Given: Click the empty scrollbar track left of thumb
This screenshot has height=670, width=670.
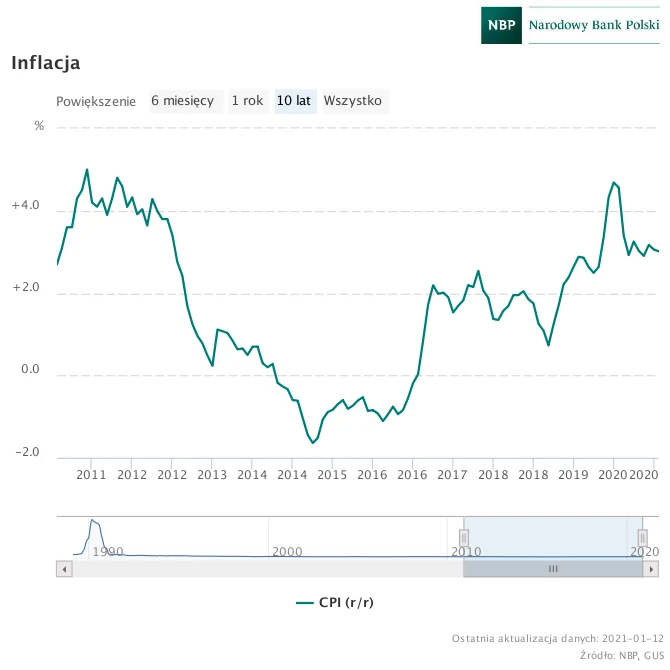Looking at the screenshot, I should (x=267, y=569).
